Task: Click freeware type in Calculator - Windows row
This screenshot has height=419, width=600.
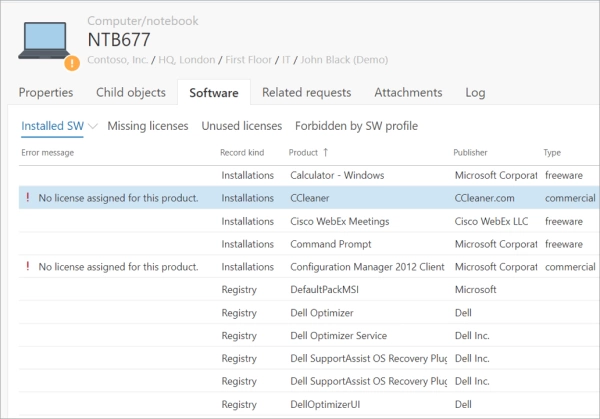Action: pyautogui.click(x=564, y=175)
